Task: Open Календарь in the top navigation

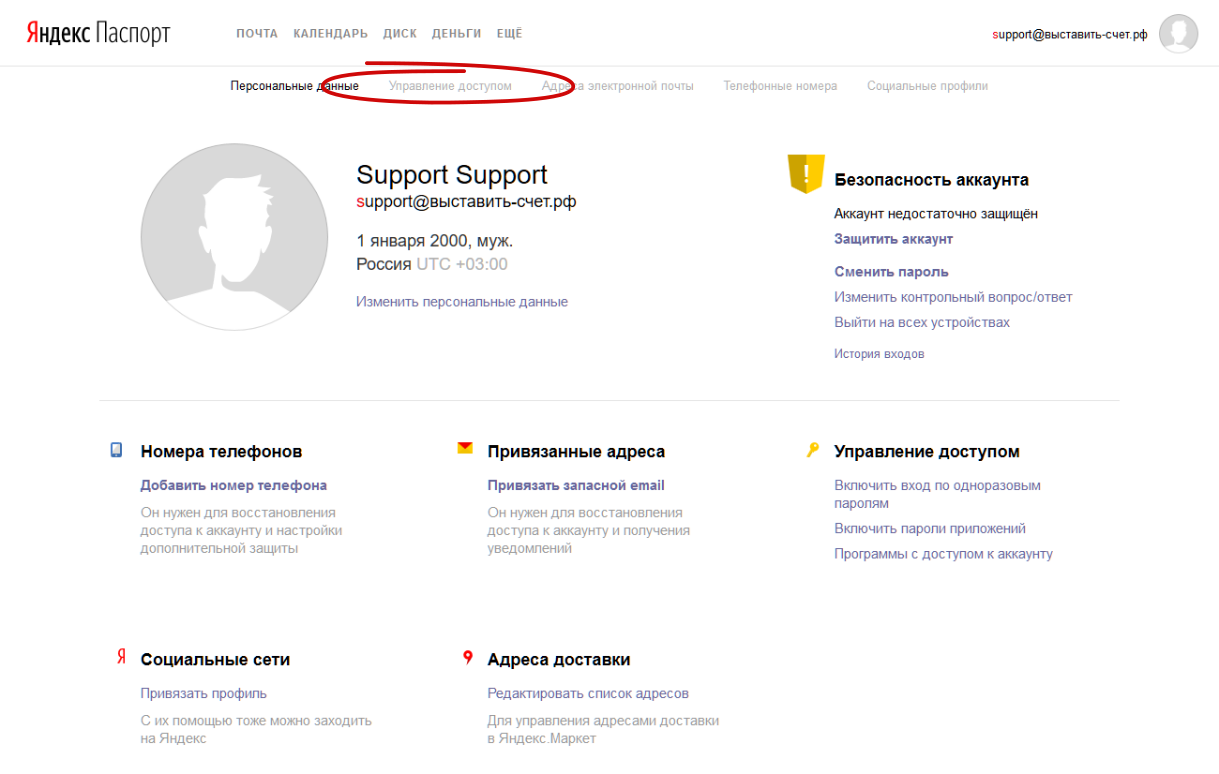Action: 331,34
